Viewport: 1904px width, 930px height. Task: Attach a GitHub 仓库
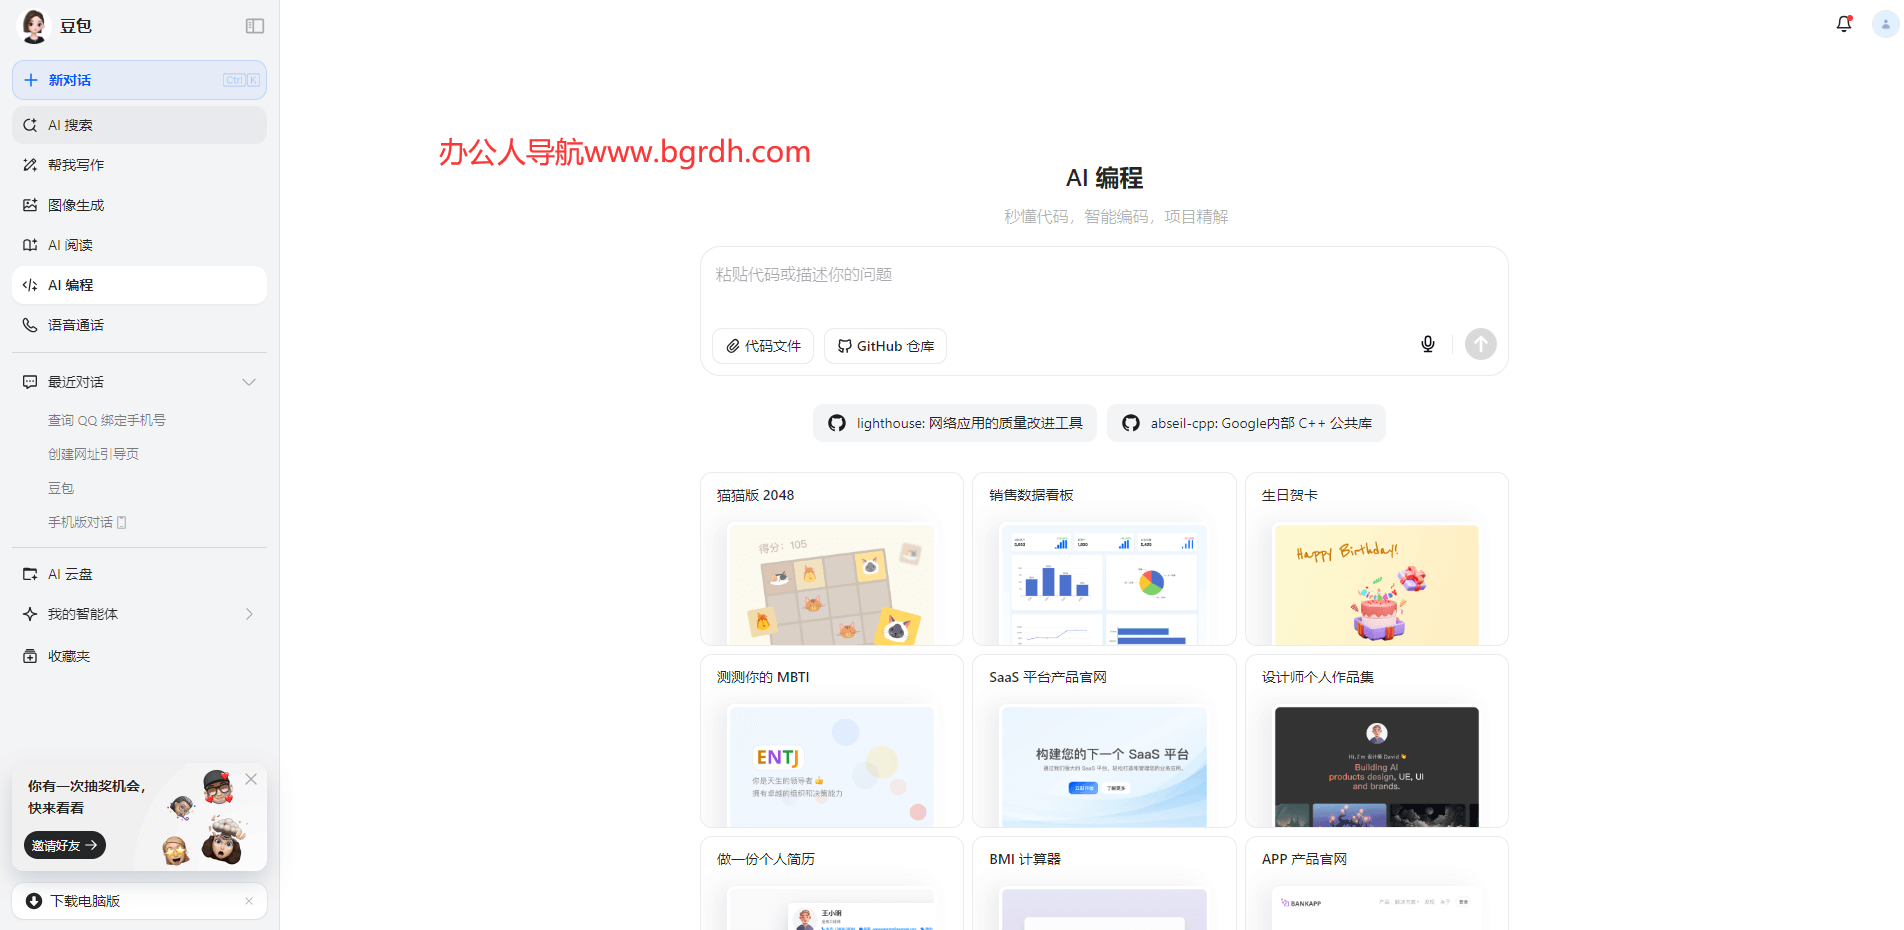[884, 345]
